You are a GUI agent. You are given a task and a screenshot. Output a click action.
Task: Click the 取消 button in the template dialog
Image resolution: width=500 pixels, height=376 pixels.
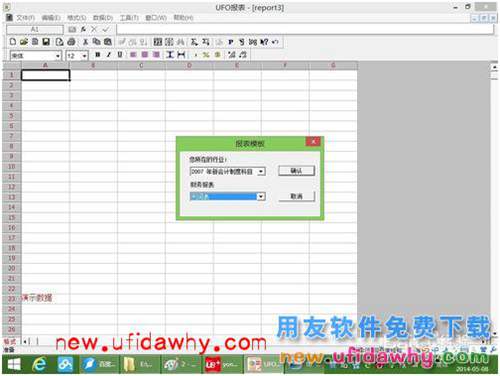click(296, 196)
